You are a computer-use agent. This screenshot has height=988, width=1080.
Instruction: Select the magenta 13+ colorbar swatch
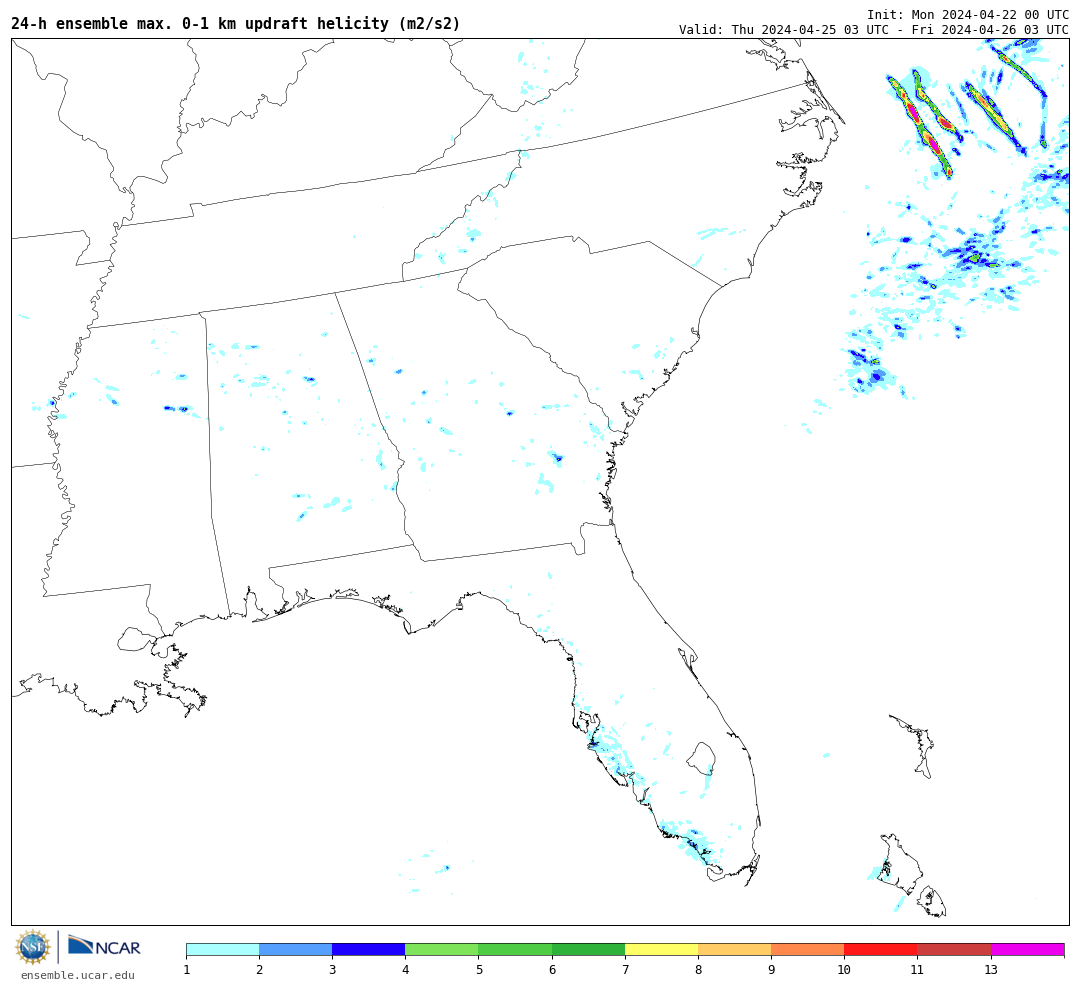[1028, 950]
